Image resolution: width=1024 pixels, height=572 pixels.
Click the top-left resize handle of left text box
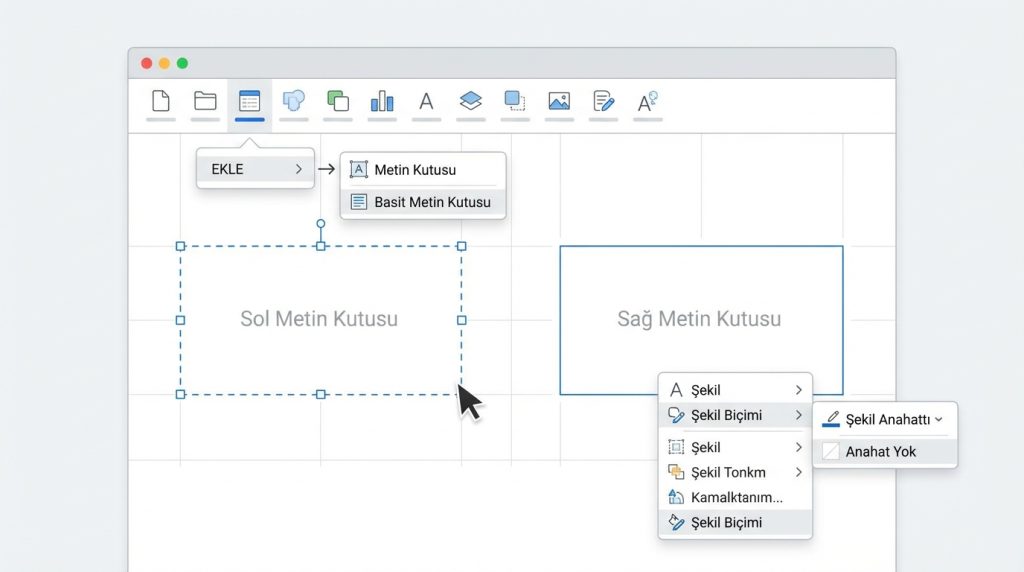tap(181, 246)
